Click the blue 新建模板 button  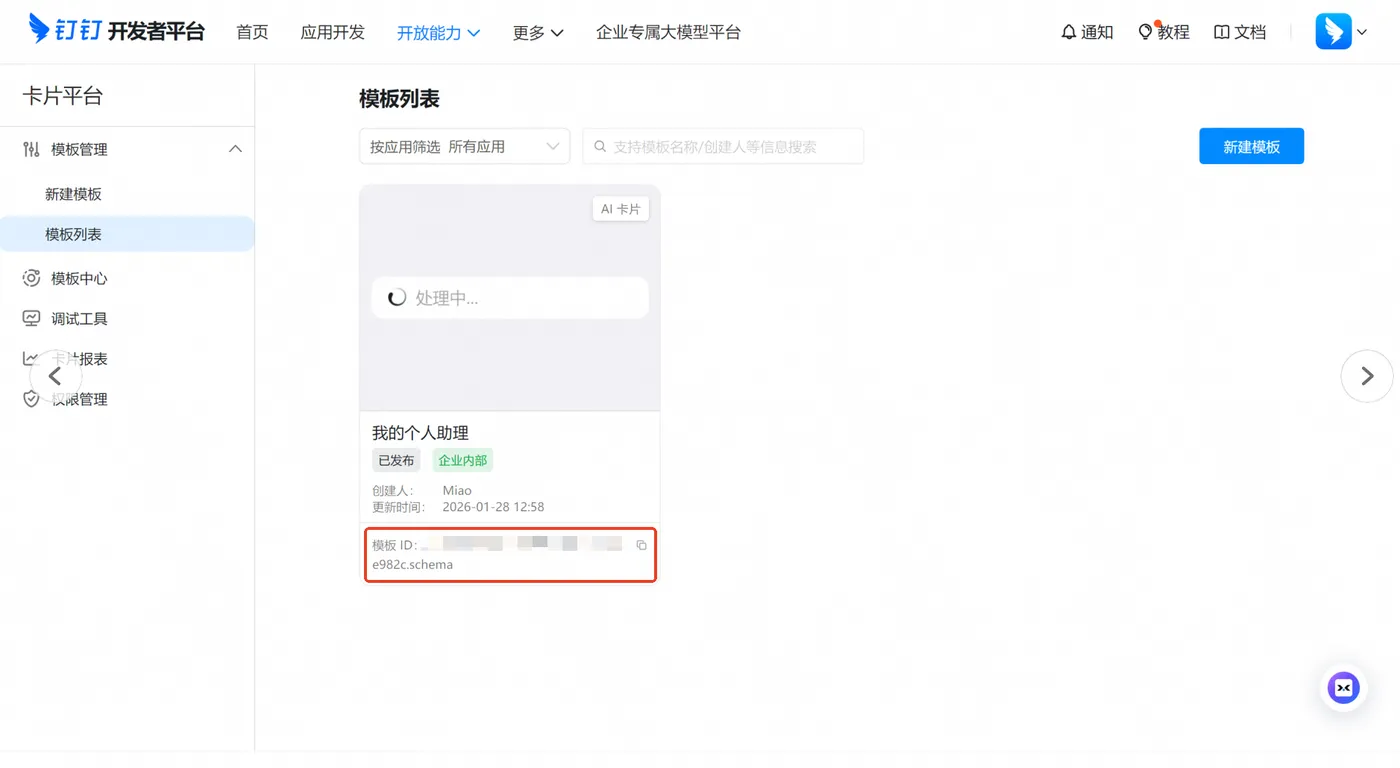click(1251, 146)
